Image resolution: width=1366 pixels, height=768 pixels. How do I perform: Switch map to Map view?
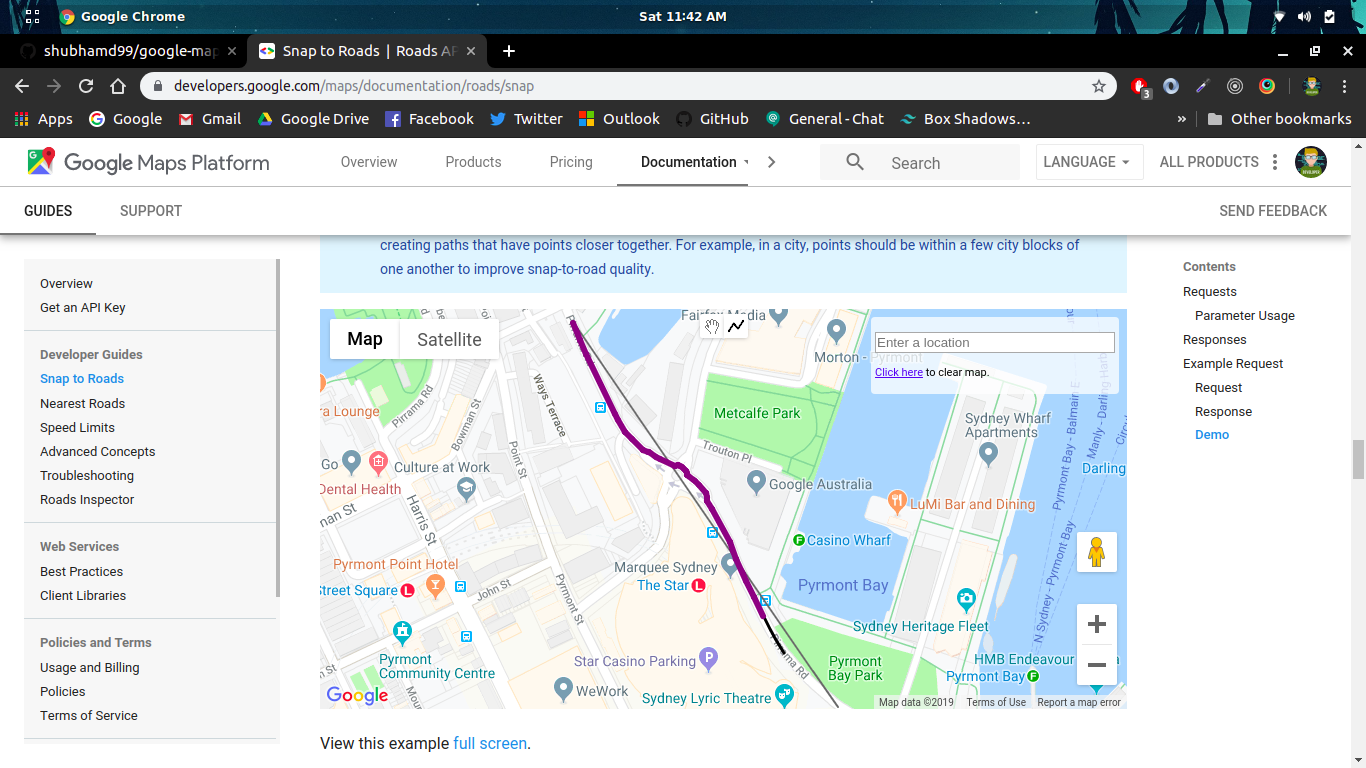coord(365,340)
